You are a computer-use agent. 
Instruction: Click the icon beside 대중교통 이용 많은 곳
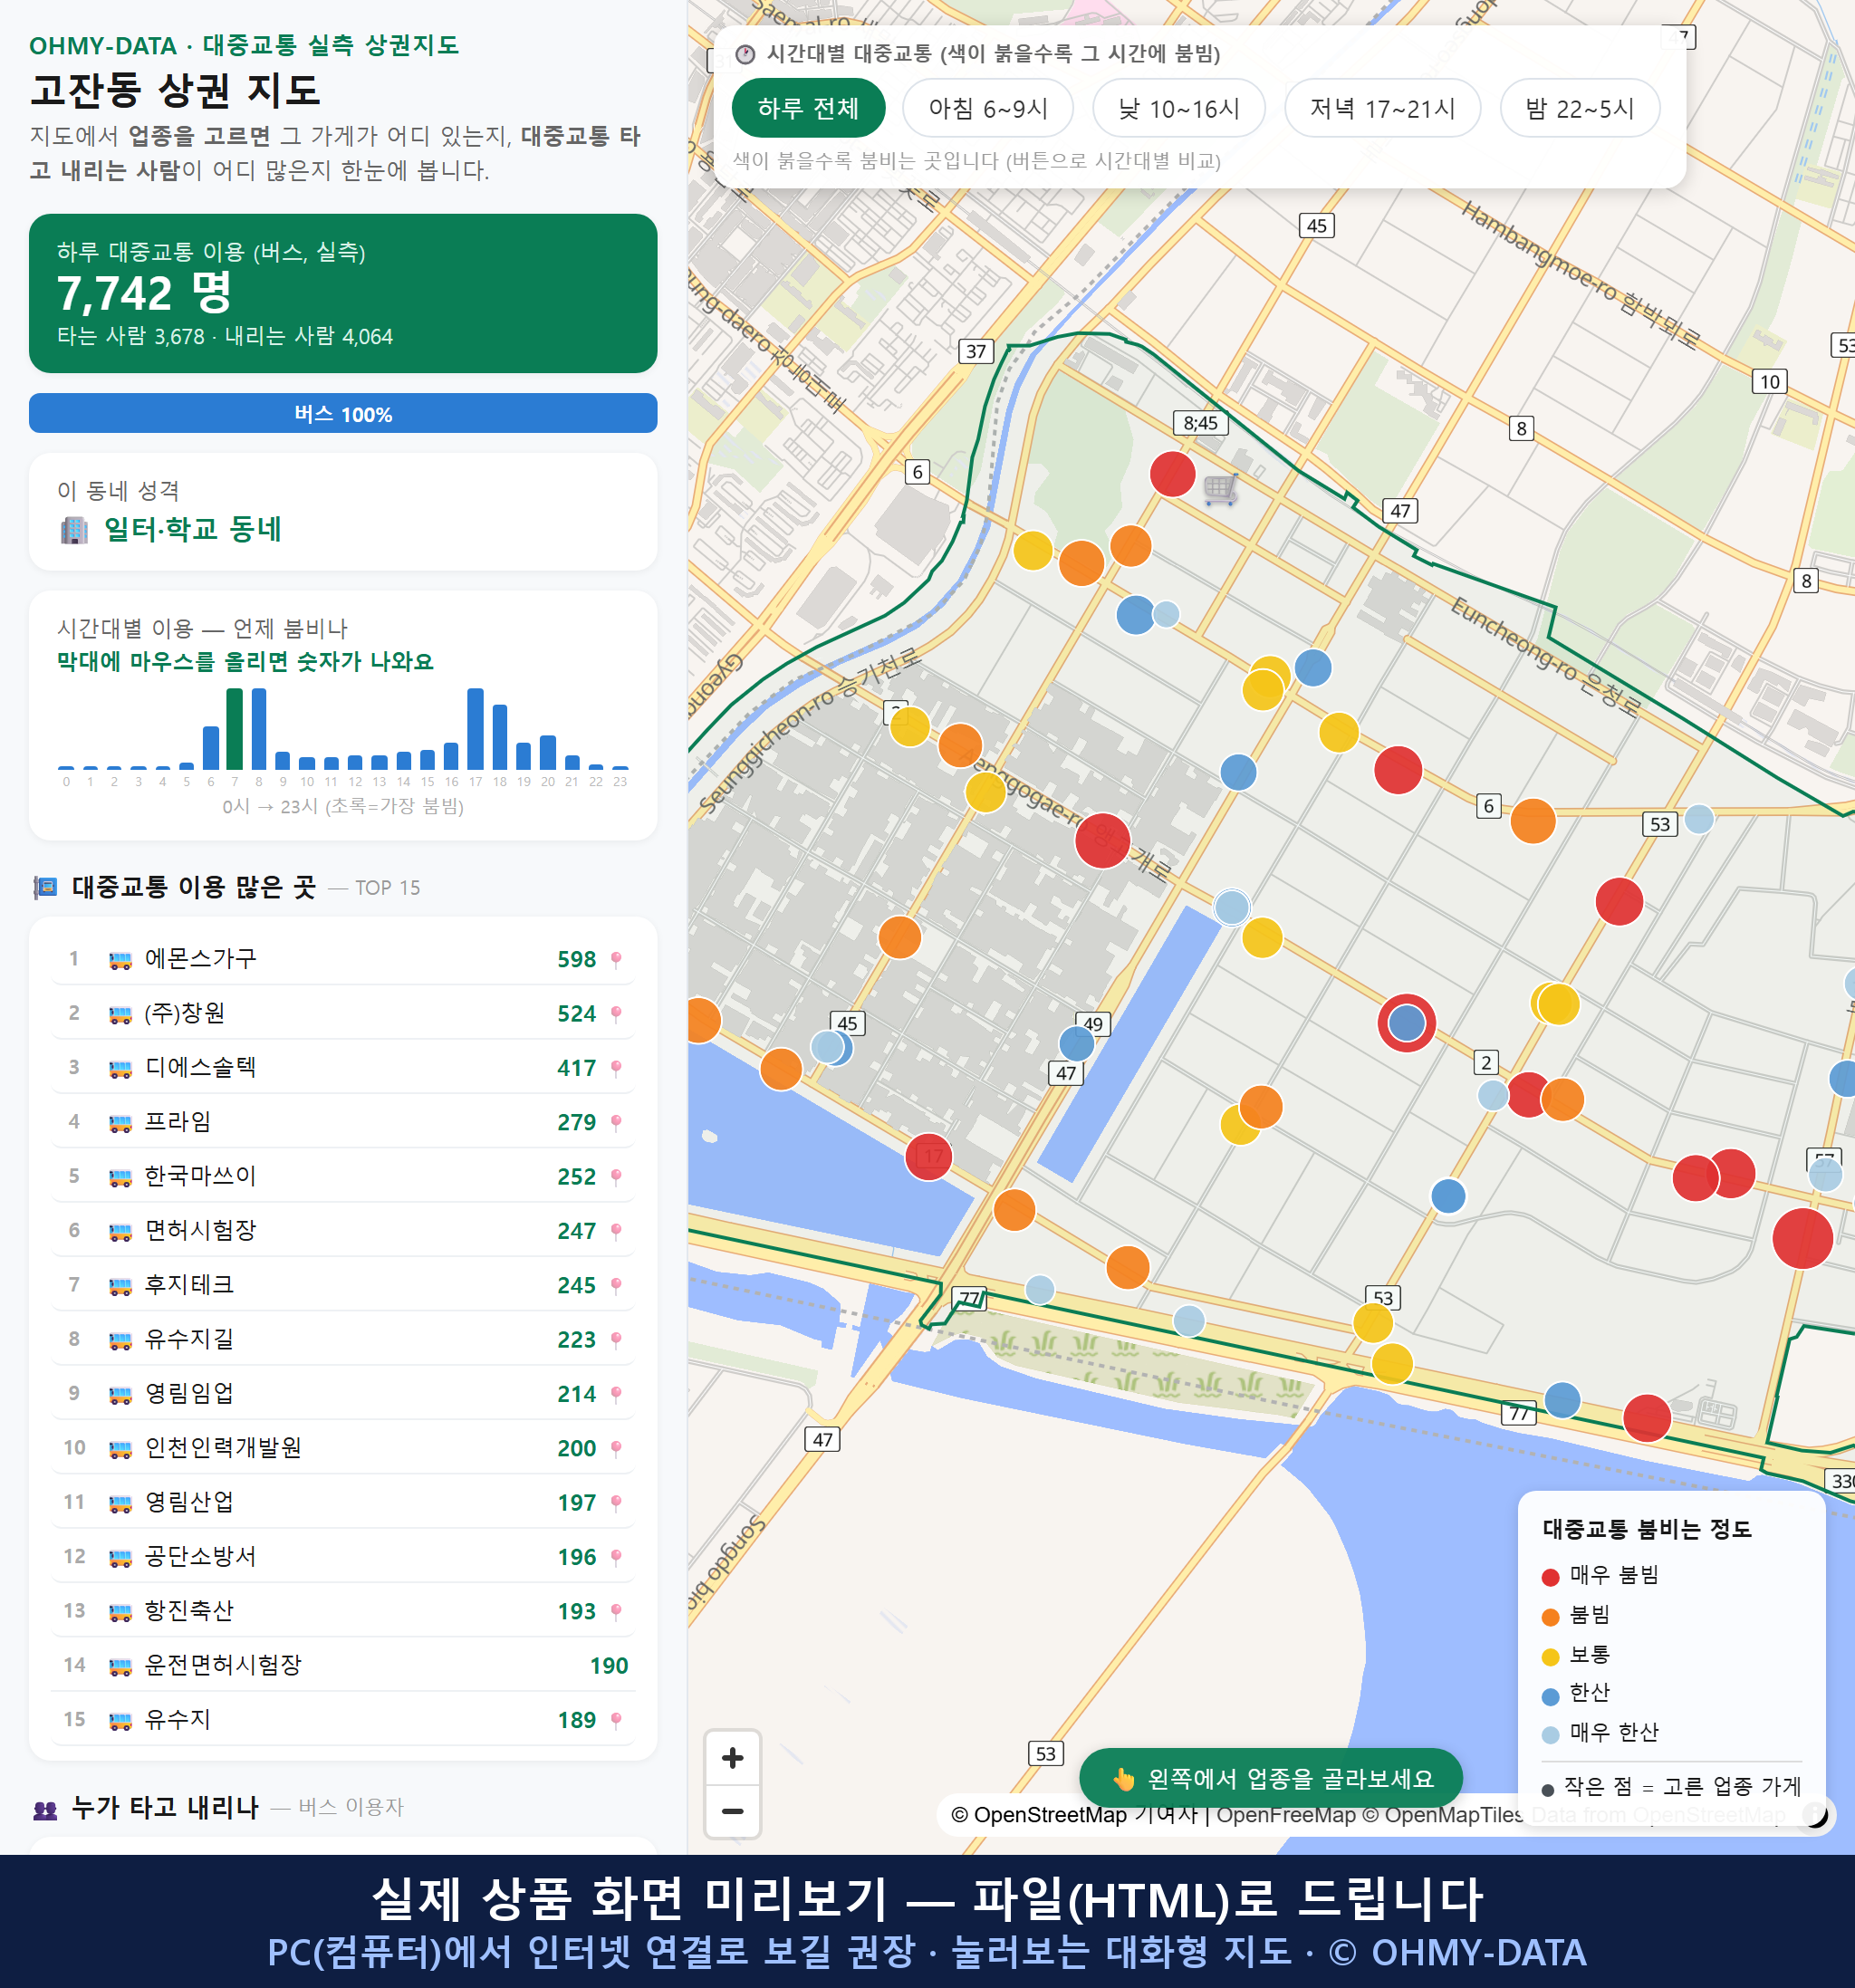[45, 888]
